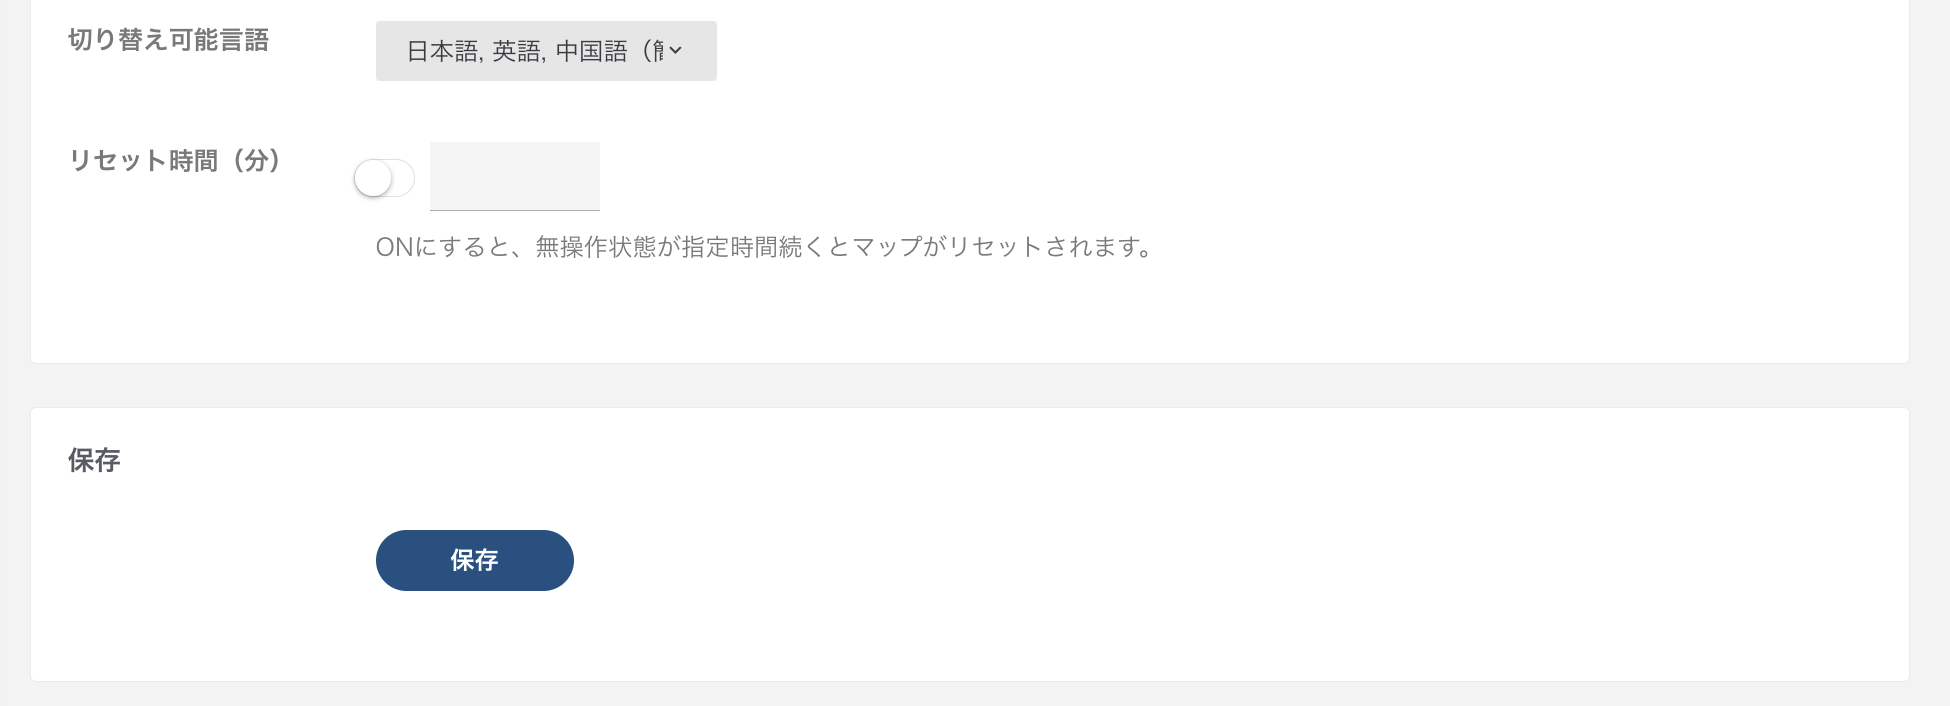Click the 日本語 text in language selector
The image size is (1950, 706).
pyautogui.click(x=443, y=51)
